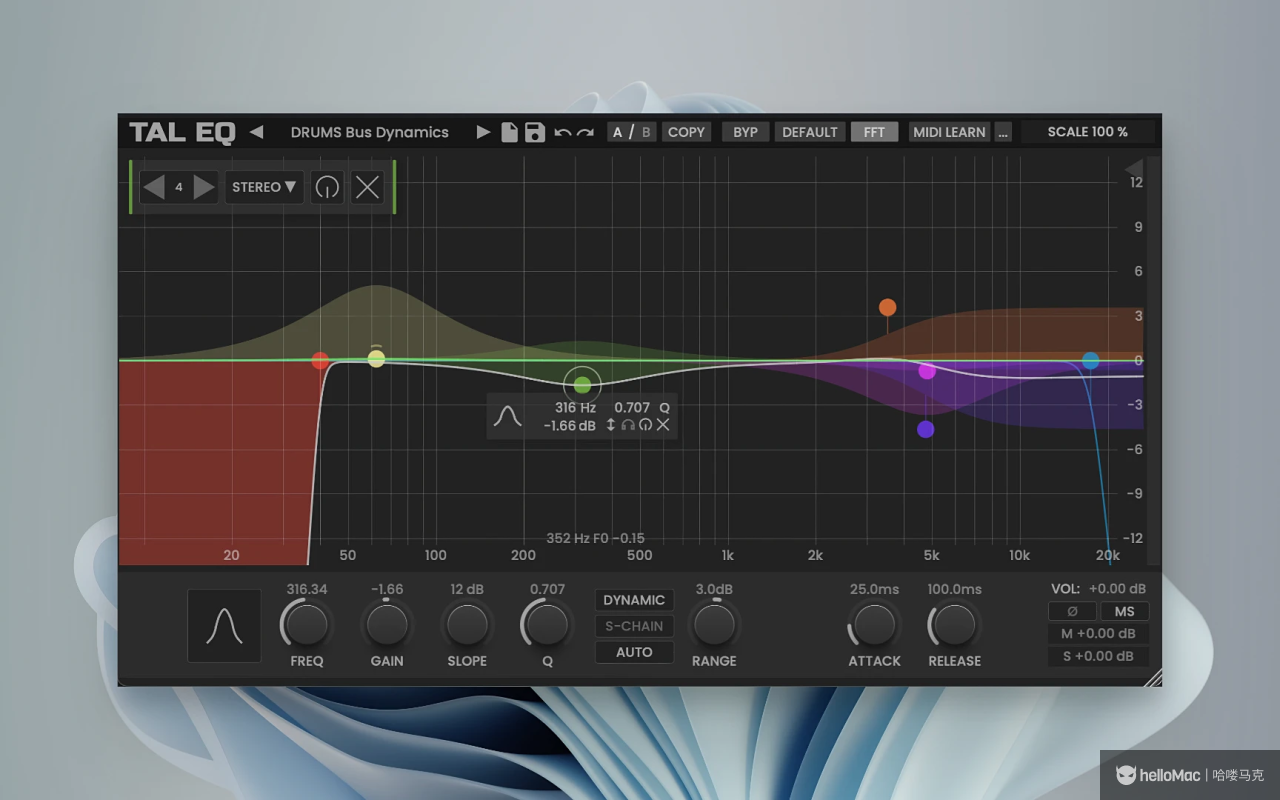Select the purple band node
The height and width of the screenshot is (800, 1280).
pyautogui.click(x=925, y=429)
